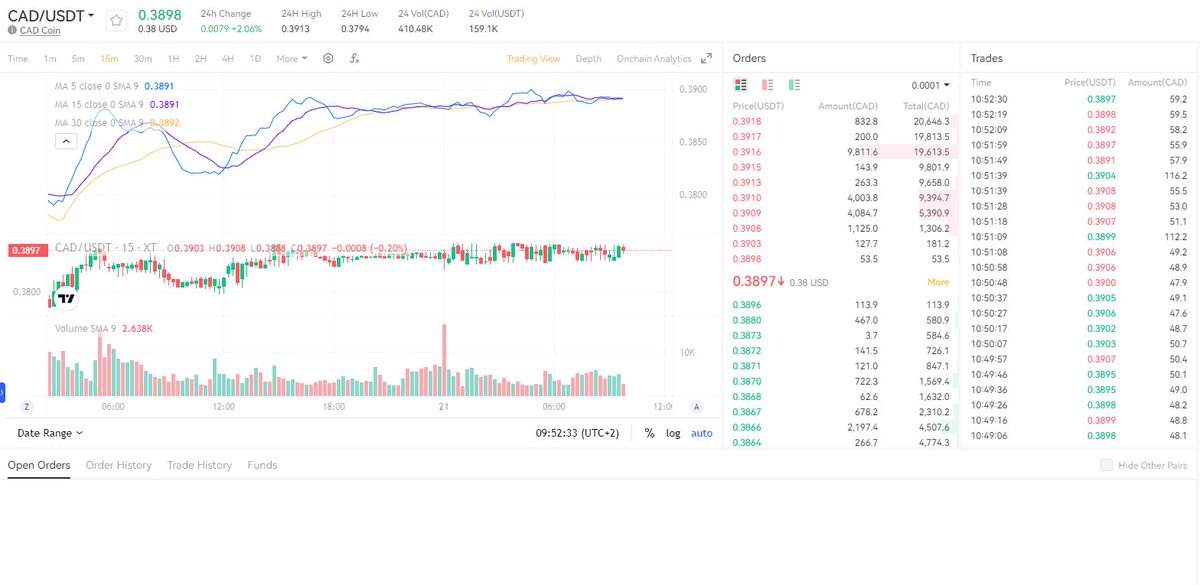Select the 1D timeframe
This screenshot has height=585, width=1200.
point(255,59)
